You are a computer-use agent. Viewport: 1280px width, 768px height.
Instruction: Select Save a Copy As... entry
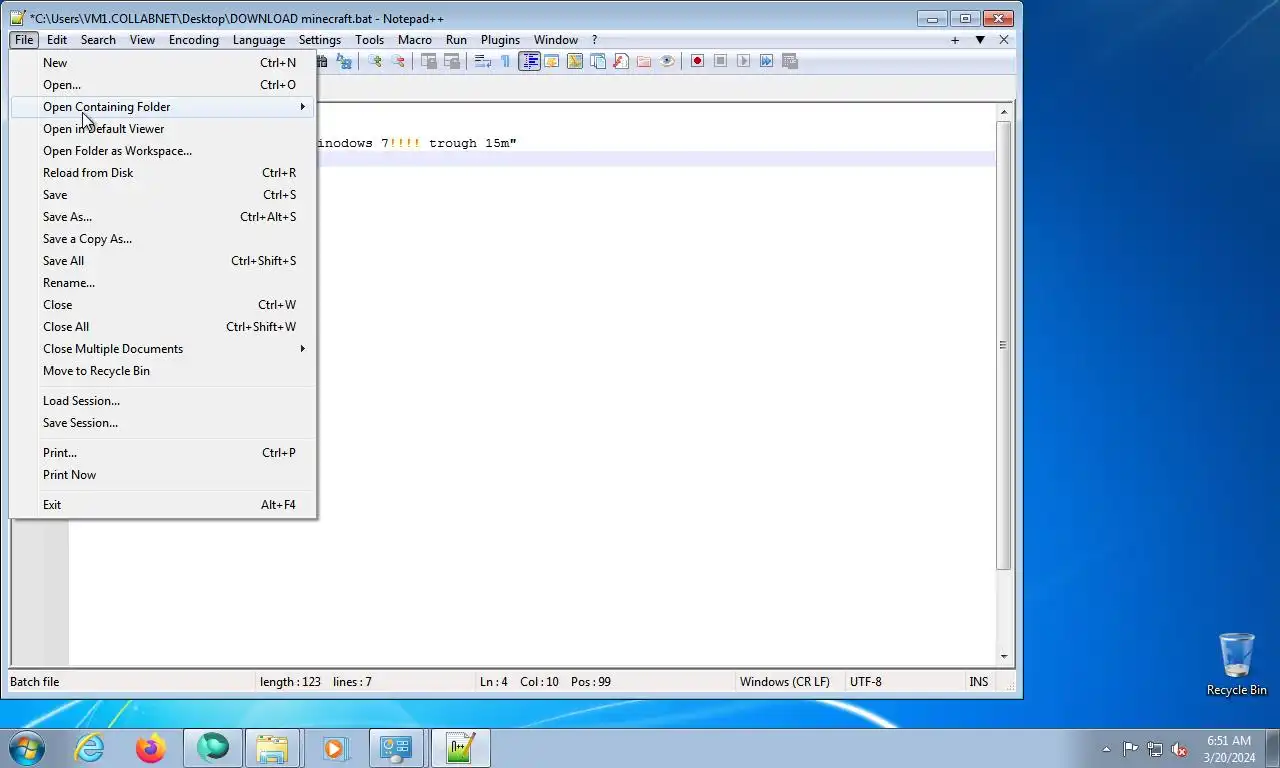coord(163,239)
